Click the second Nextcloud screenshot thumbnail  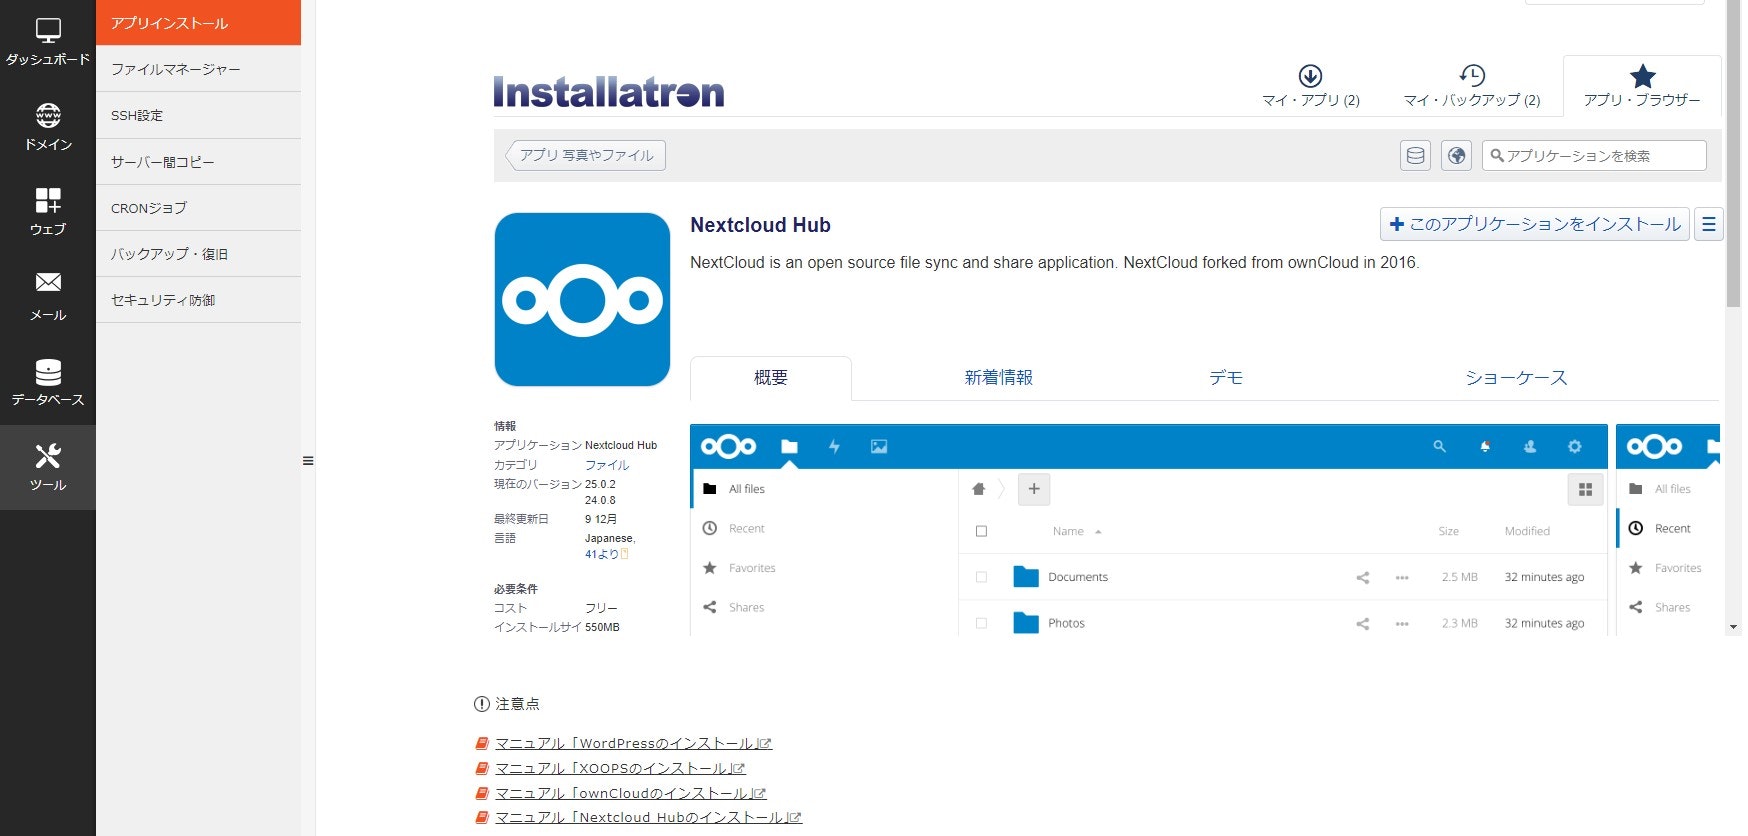(x=1668, y=530)
